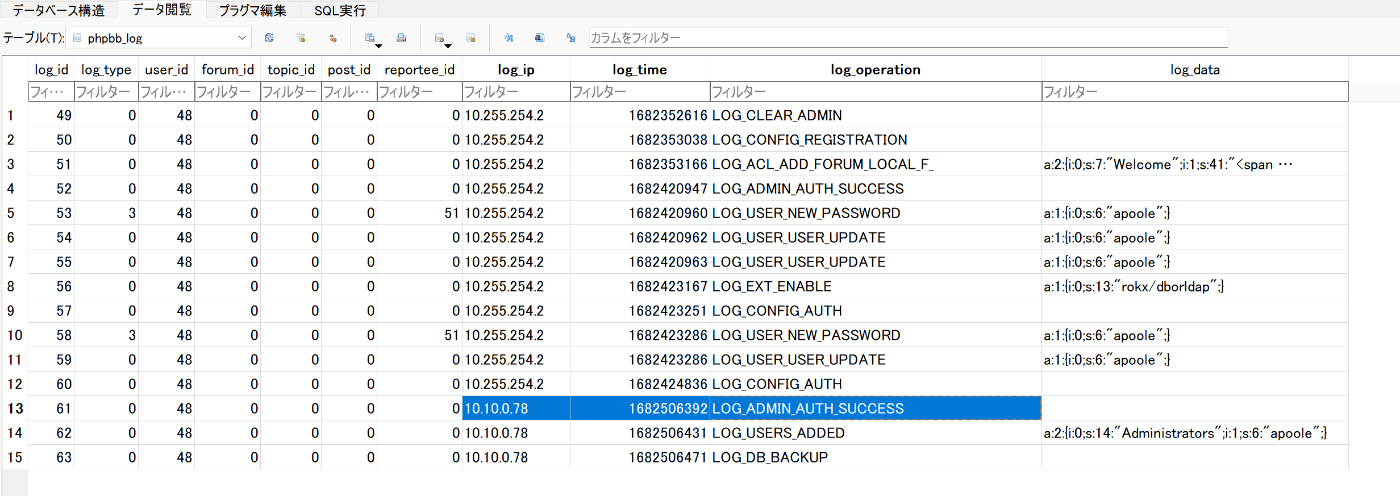Screen dimensions: 1400x496
Task: Select the log_time cell 1682506471
Action: [640, 457]
